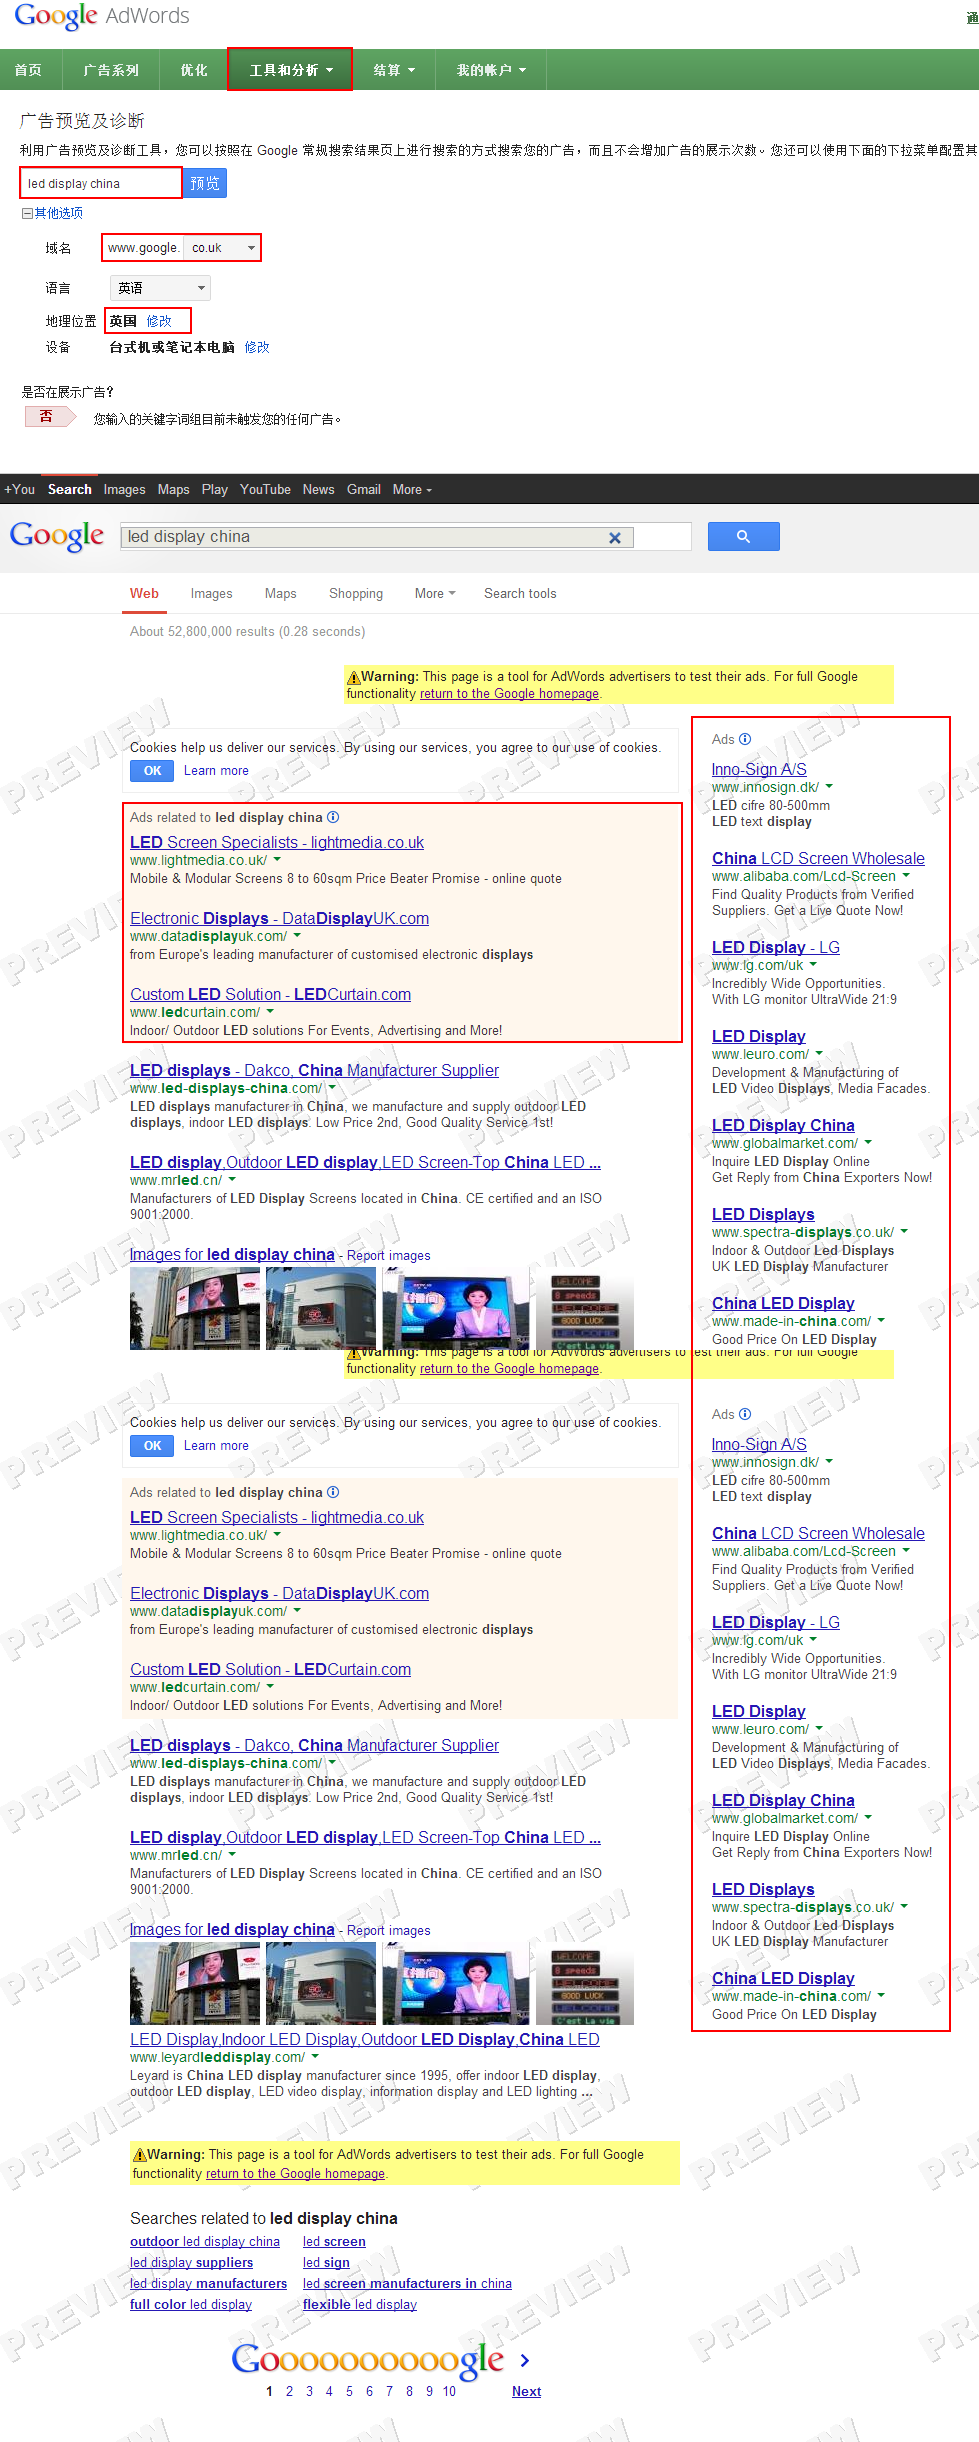Open the 首页 tab
This screenshot has width=979, height=2442.
point(29,70)
